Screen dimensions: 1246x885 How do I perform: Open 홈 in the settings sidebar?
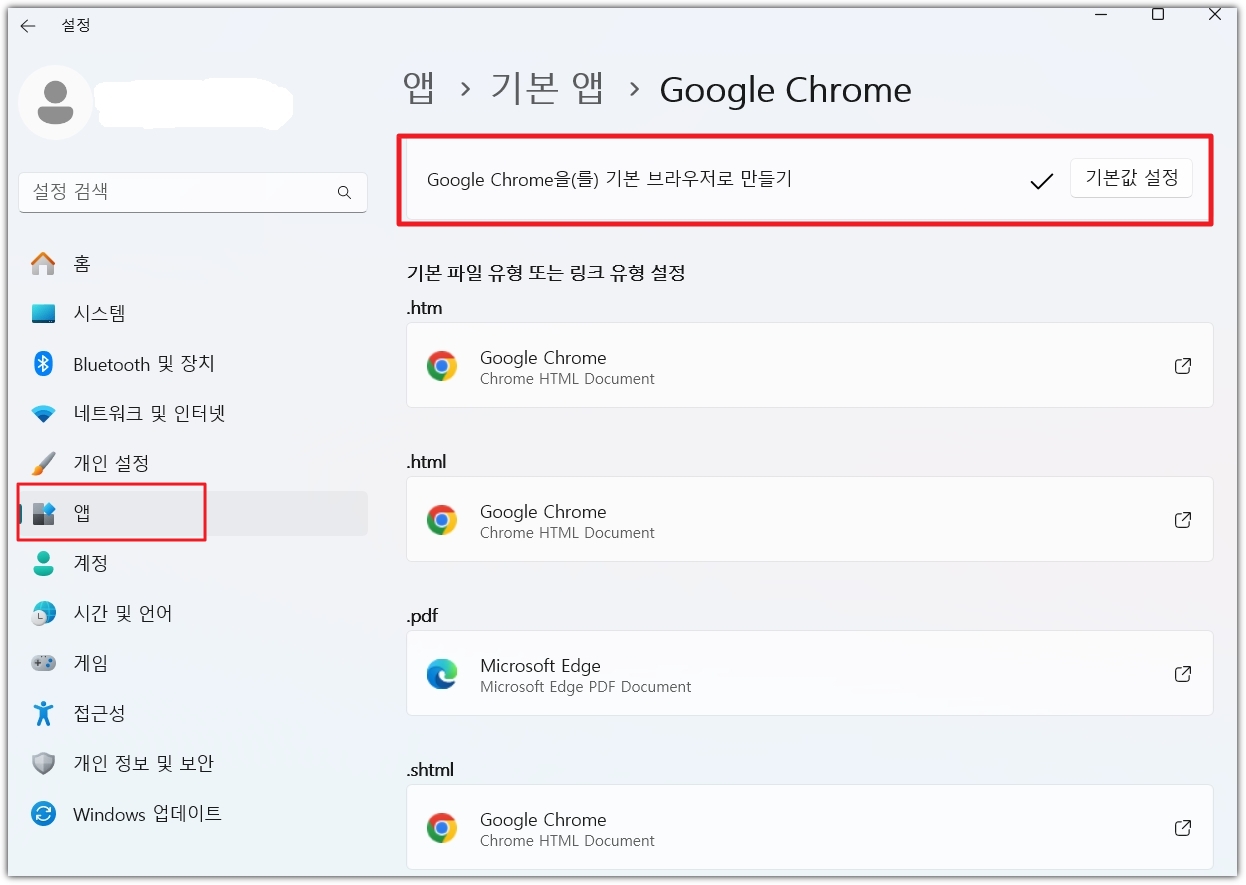193,264
